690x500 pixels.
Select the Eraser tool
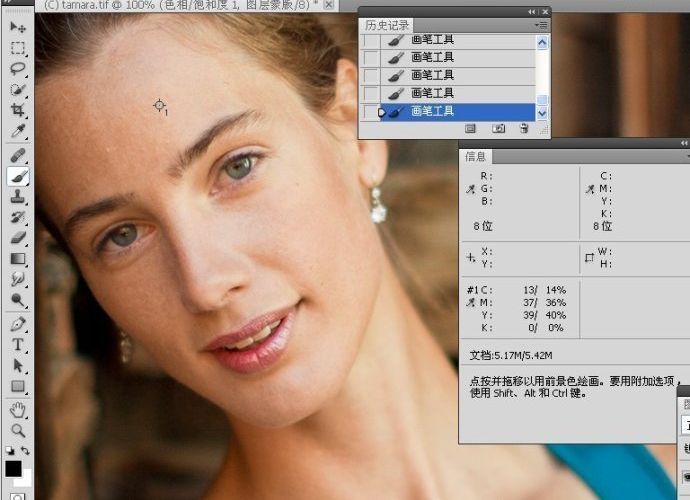point(18,238)
